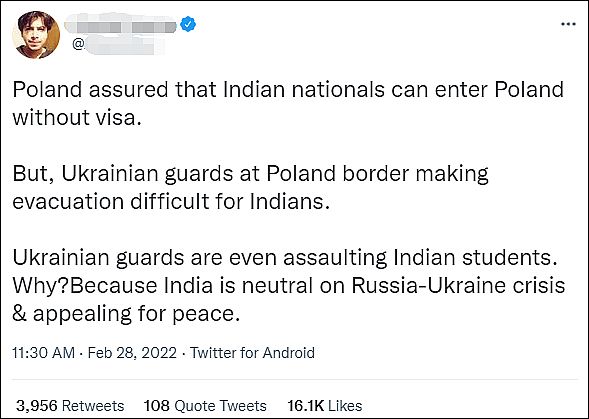Click the paragraph starting 'Poland assured that'
589x419 pixels.
288,103
